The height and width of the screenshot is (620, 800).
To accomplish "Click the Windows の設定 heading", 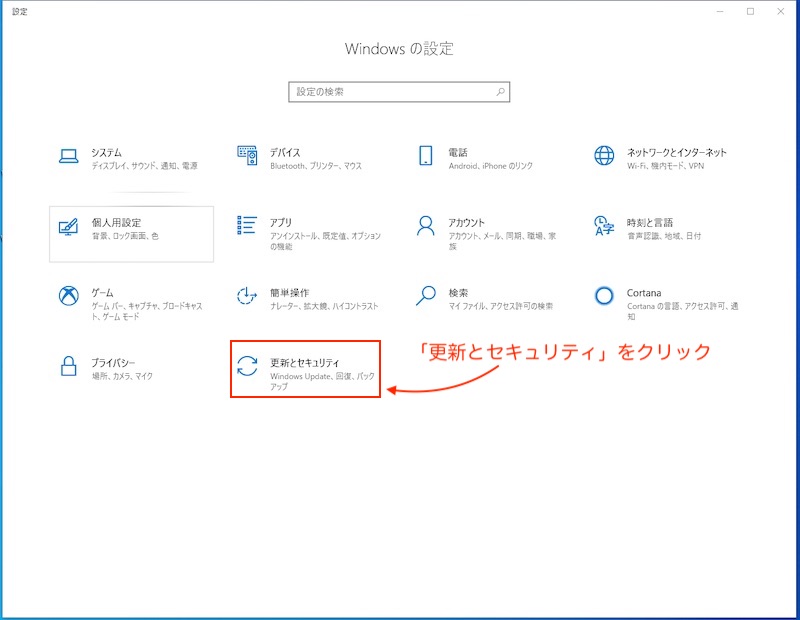I will [x=399, y=49].
